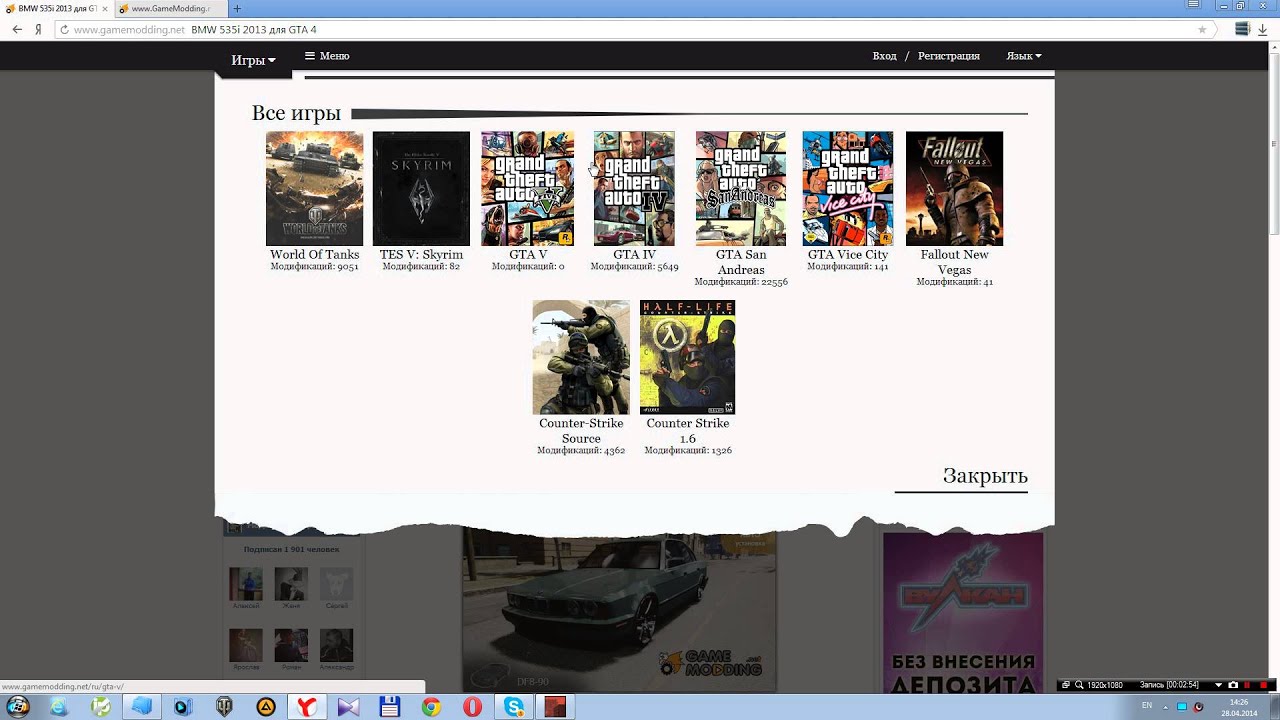Image resolution: width=1280 pixels, height=720 pixels.
Task: Close the BMW 535i 2013 tab
Action: pos(104,8)
